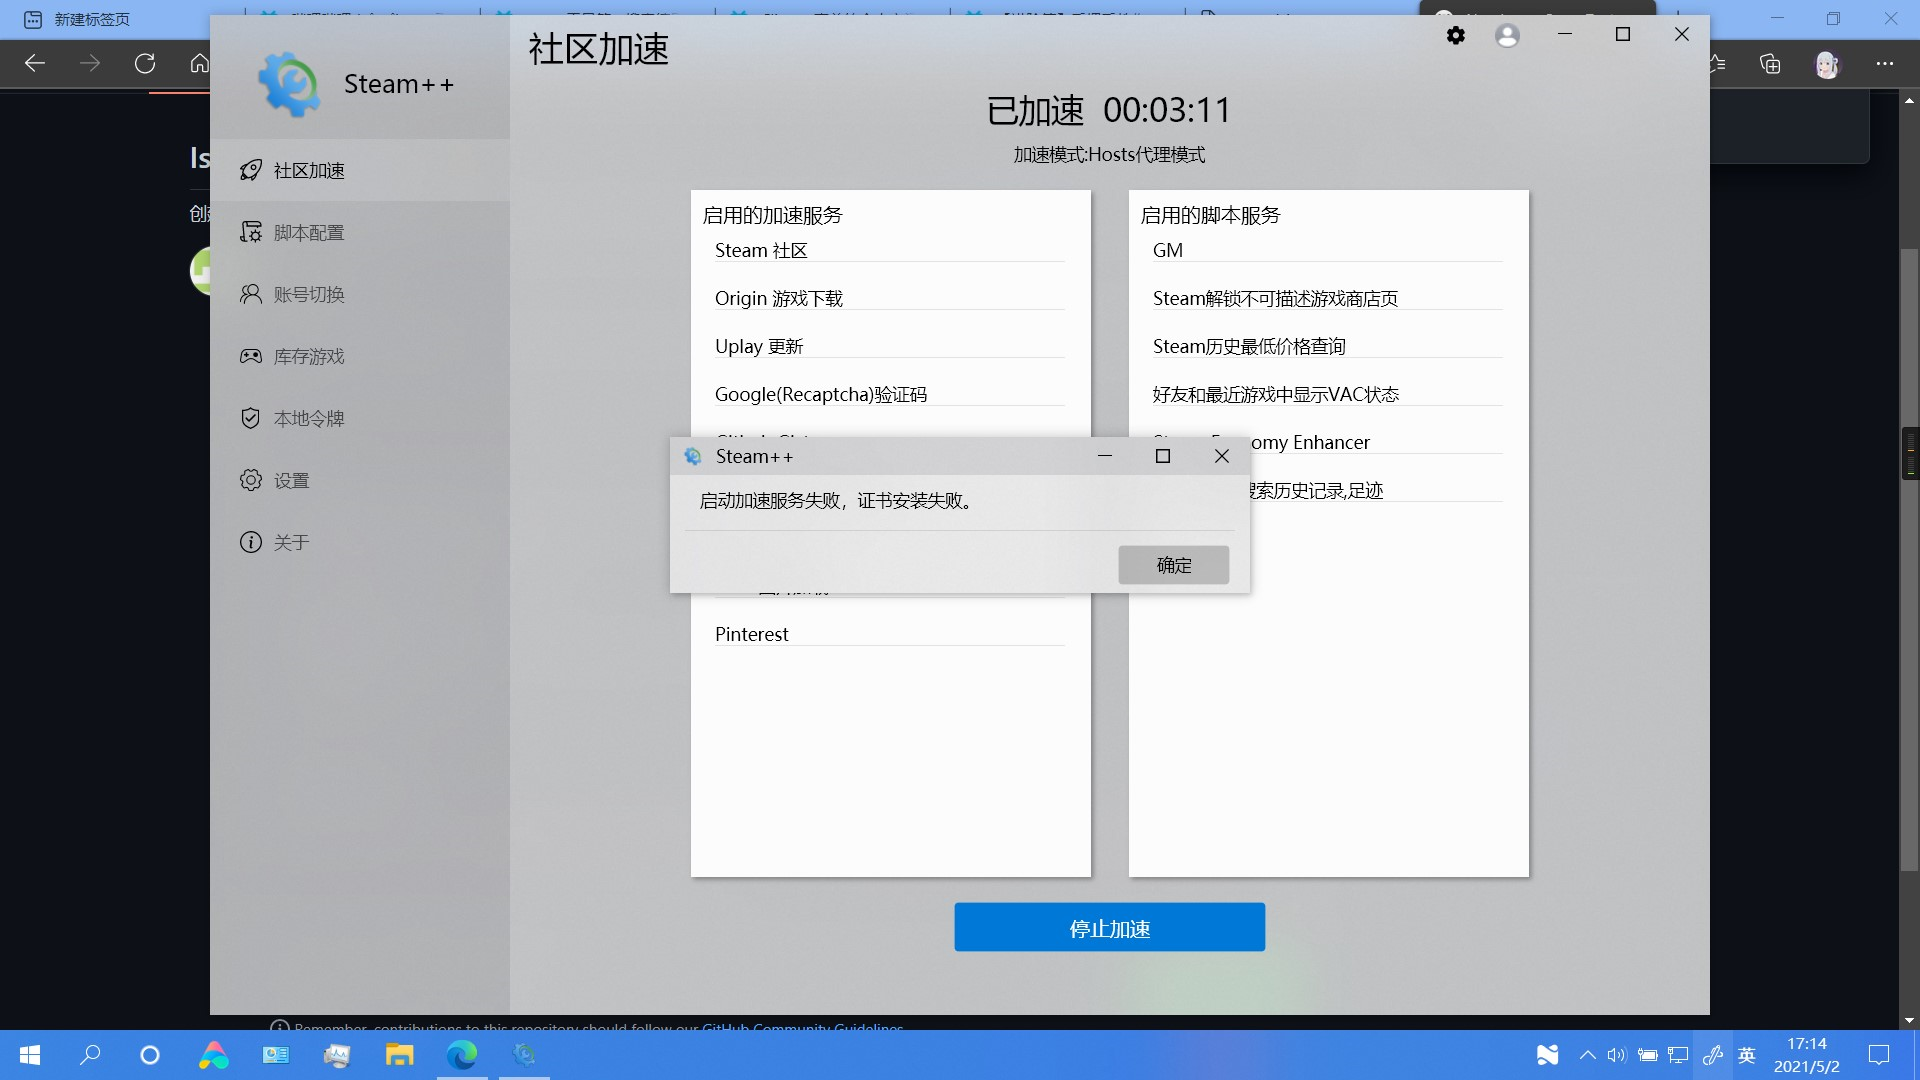Open the 新建标签页 browser tab
The image size is (1920, 1080).
click(90, 19)
